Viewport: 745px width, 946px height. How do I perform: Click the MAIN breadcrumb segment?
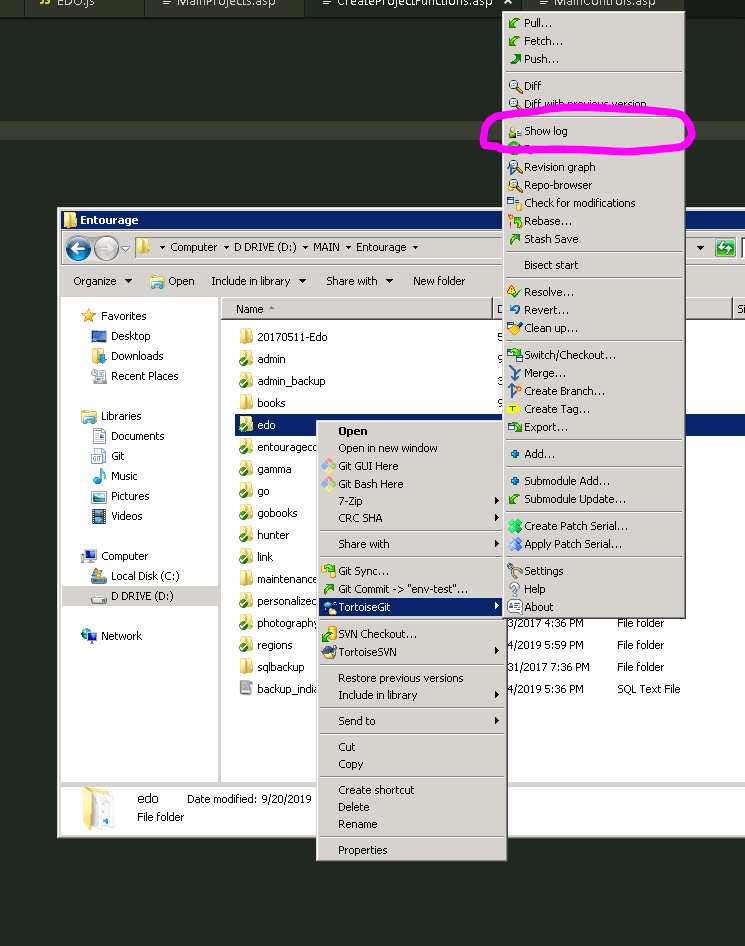pyautogui.click(x=326, y=247)
